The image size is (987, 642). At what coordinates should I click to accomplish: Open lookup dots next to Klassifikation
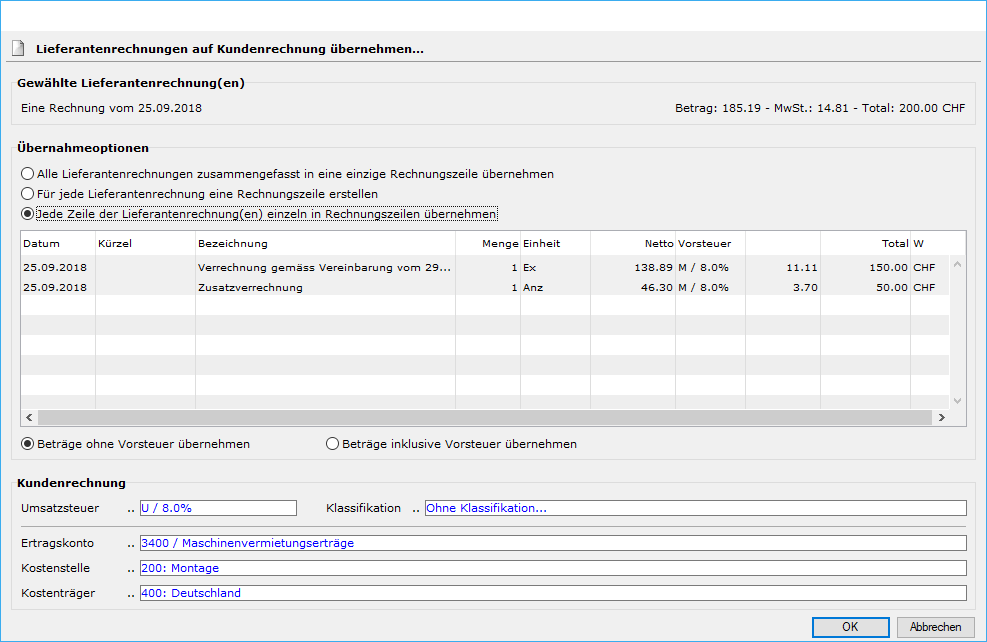[x=416, y=509]
